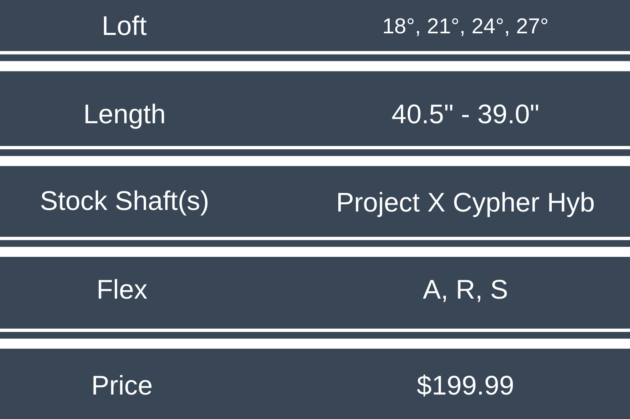Select the 39.0" length value
The image size is (630, 419).
coord(510,114)
